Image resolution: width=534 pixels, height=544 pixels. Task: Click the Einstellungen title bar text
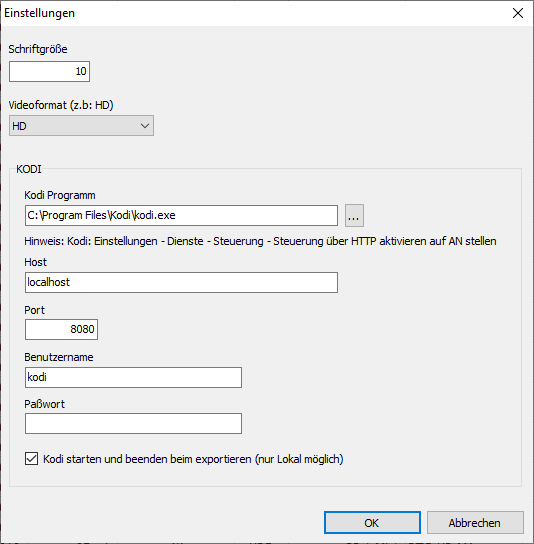click(40, 13)
